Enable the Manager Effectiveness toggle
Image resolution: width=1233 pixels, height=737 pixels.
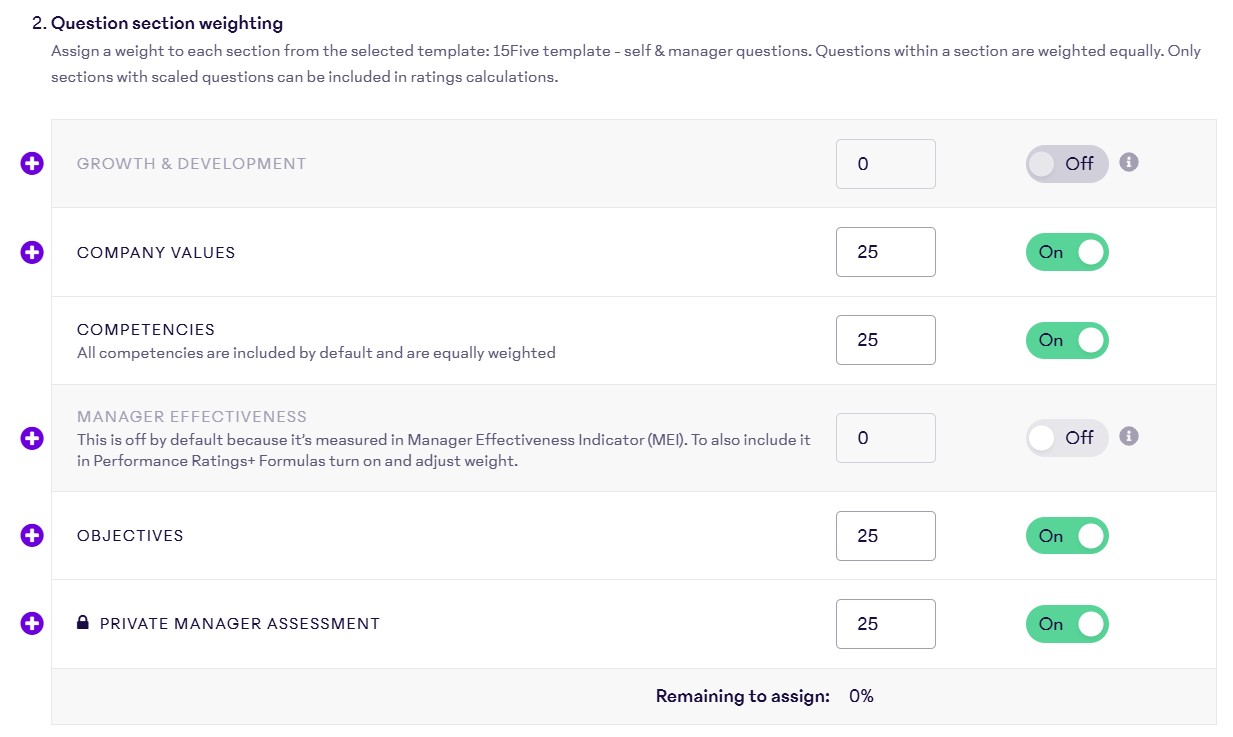tap(1067, 438)
